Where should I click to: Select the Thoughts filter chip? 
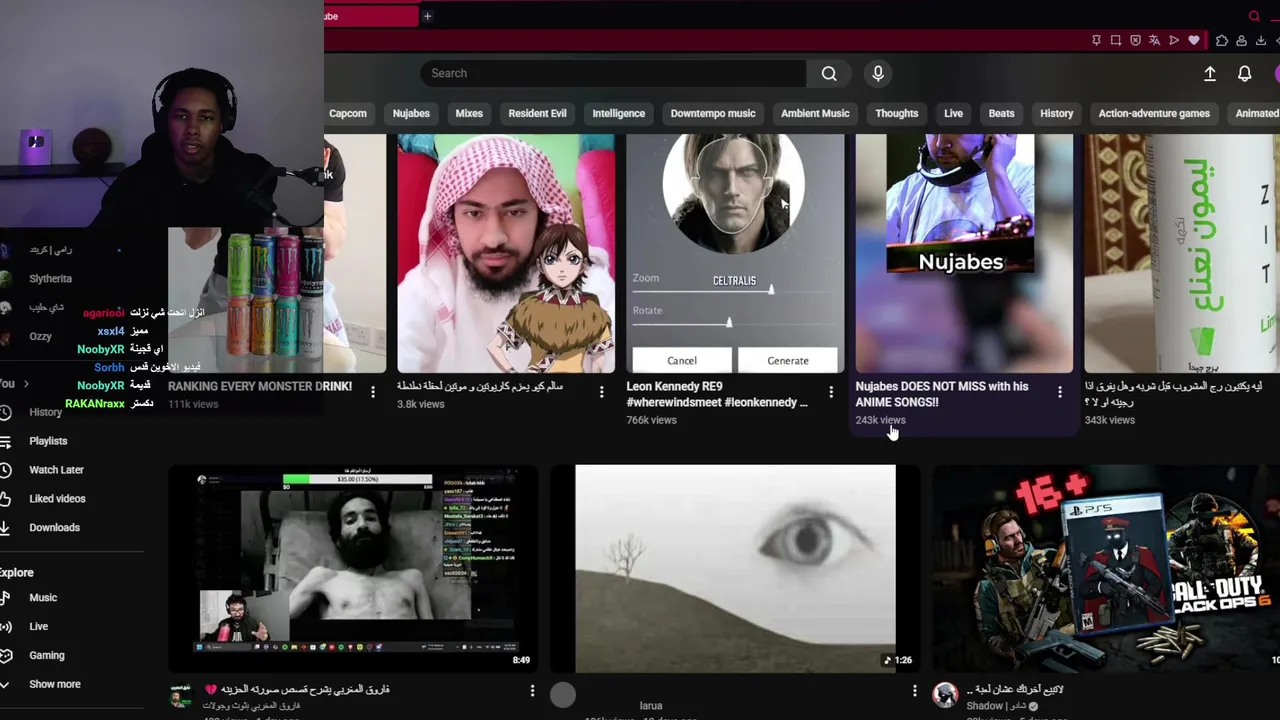pyautogui.click(x=897, y=113)
